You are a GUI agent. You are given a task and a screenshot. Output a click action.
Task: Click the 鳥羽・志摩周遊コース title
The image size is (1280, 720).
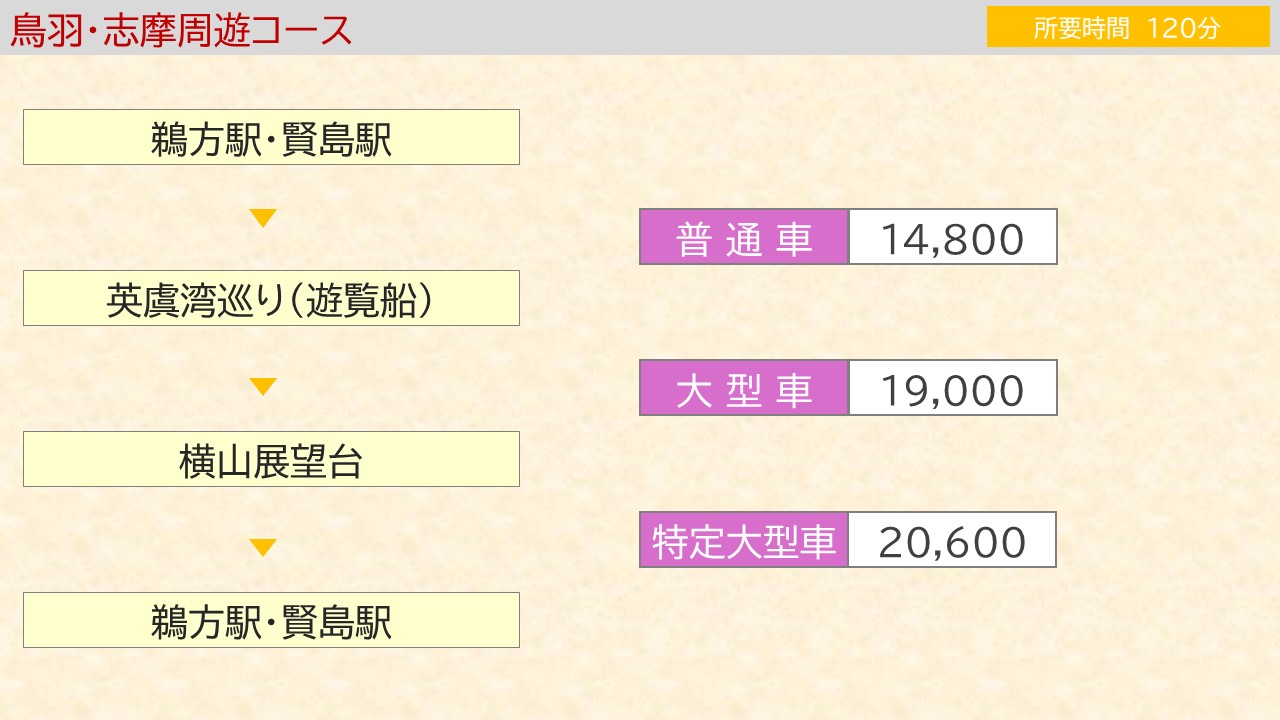(181, 29)
